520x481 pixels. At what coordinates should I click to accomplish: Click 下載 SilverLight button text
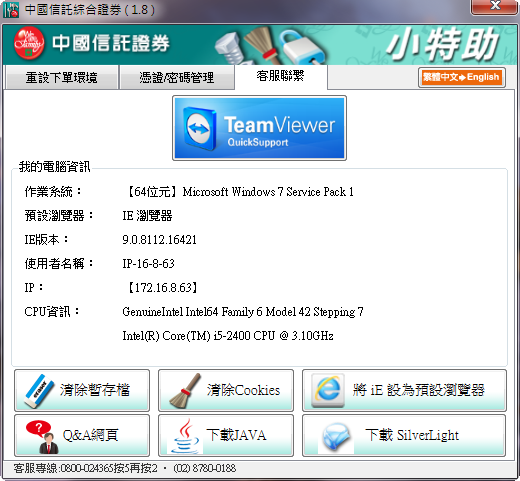coord(412,435)
